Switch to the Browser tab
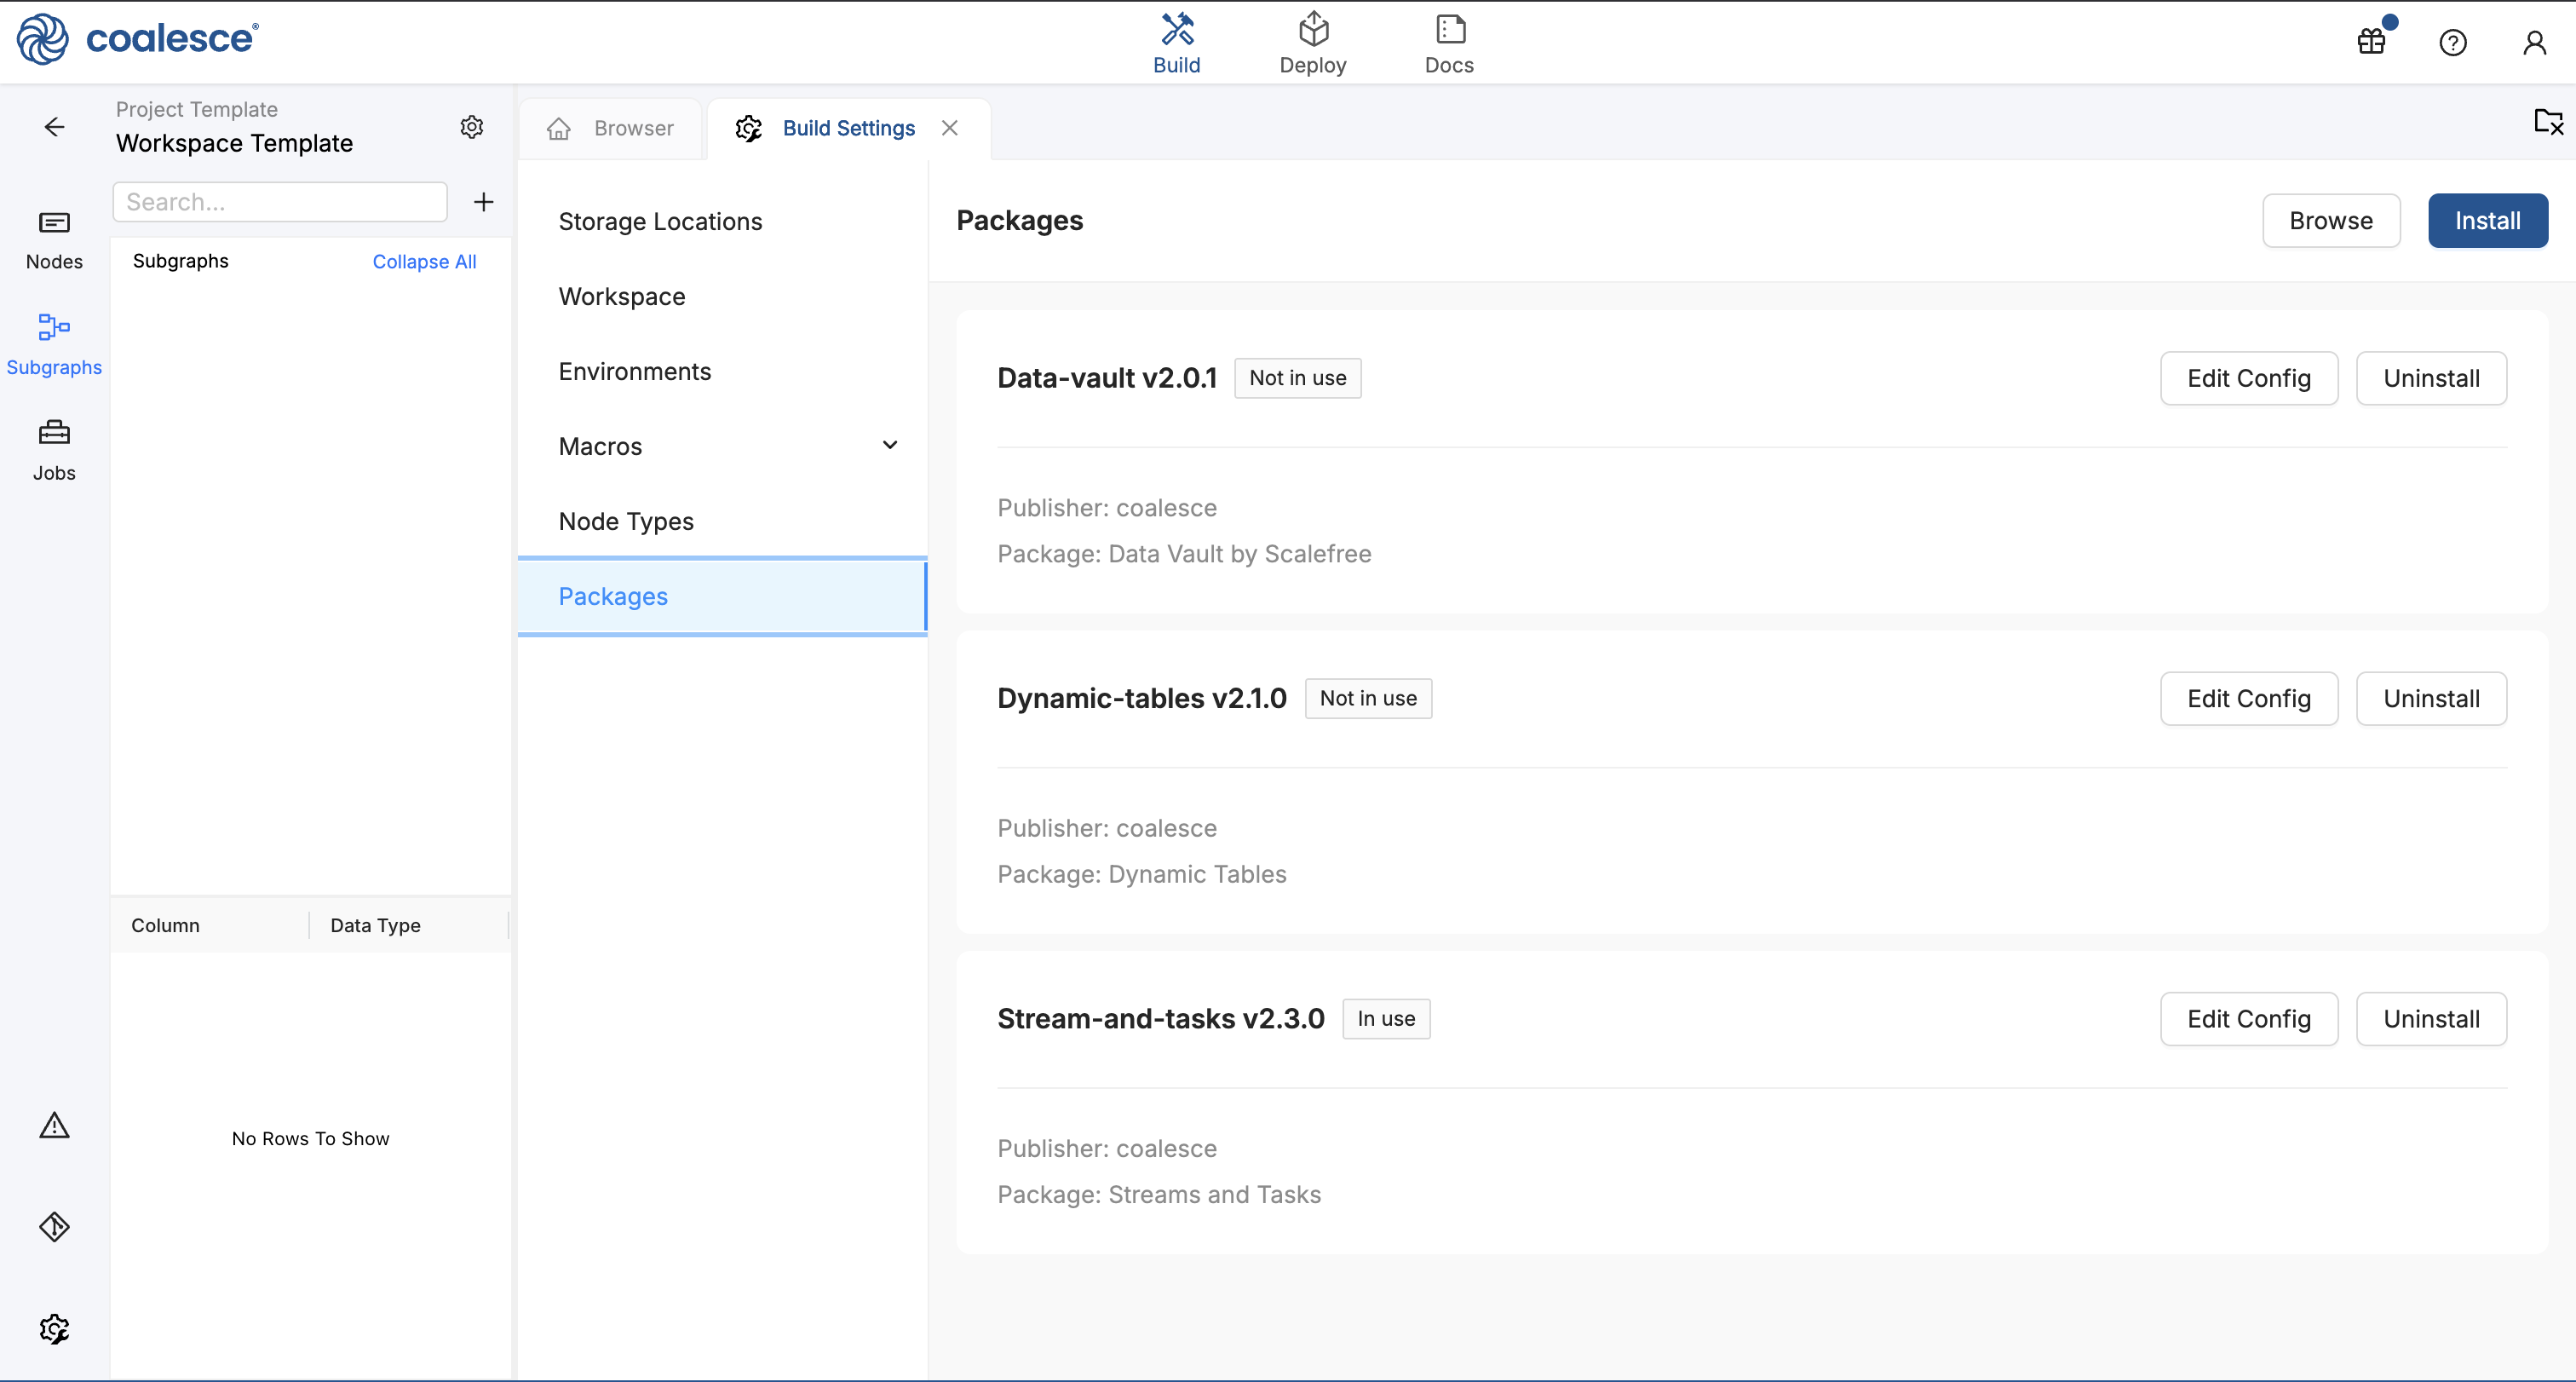The image size is (2576, 1382). coord(611,128)
